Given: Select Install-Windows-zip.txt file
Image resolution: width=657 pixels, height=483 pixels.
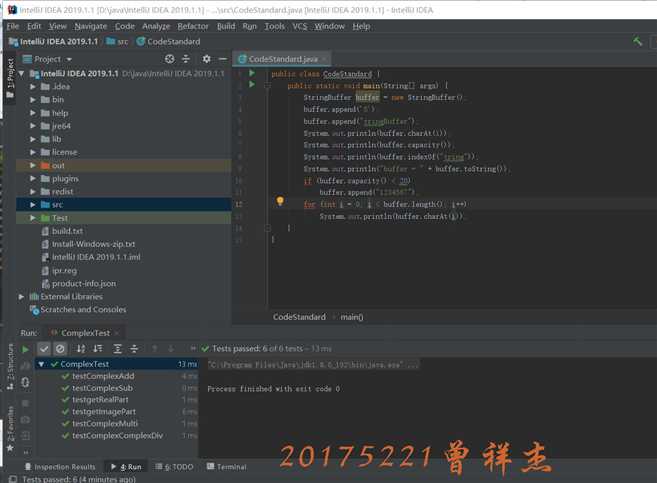Looking at the screenshot, I should (x=93, y=244).
